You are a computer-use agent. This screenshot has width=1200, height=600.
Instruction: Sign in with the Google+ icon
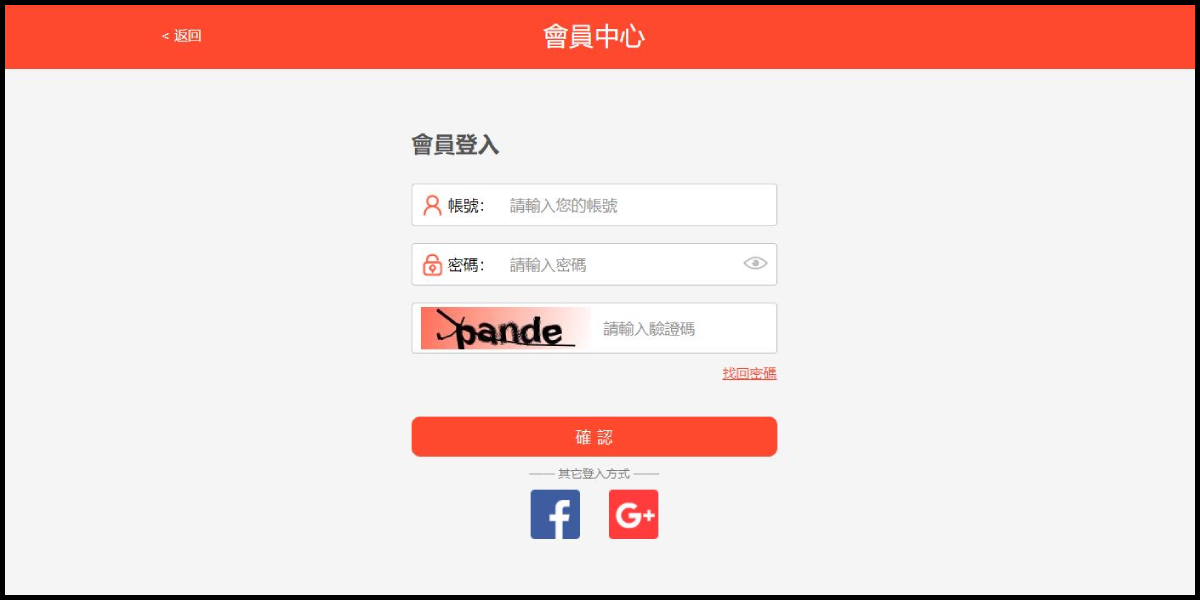coord(634,514)
